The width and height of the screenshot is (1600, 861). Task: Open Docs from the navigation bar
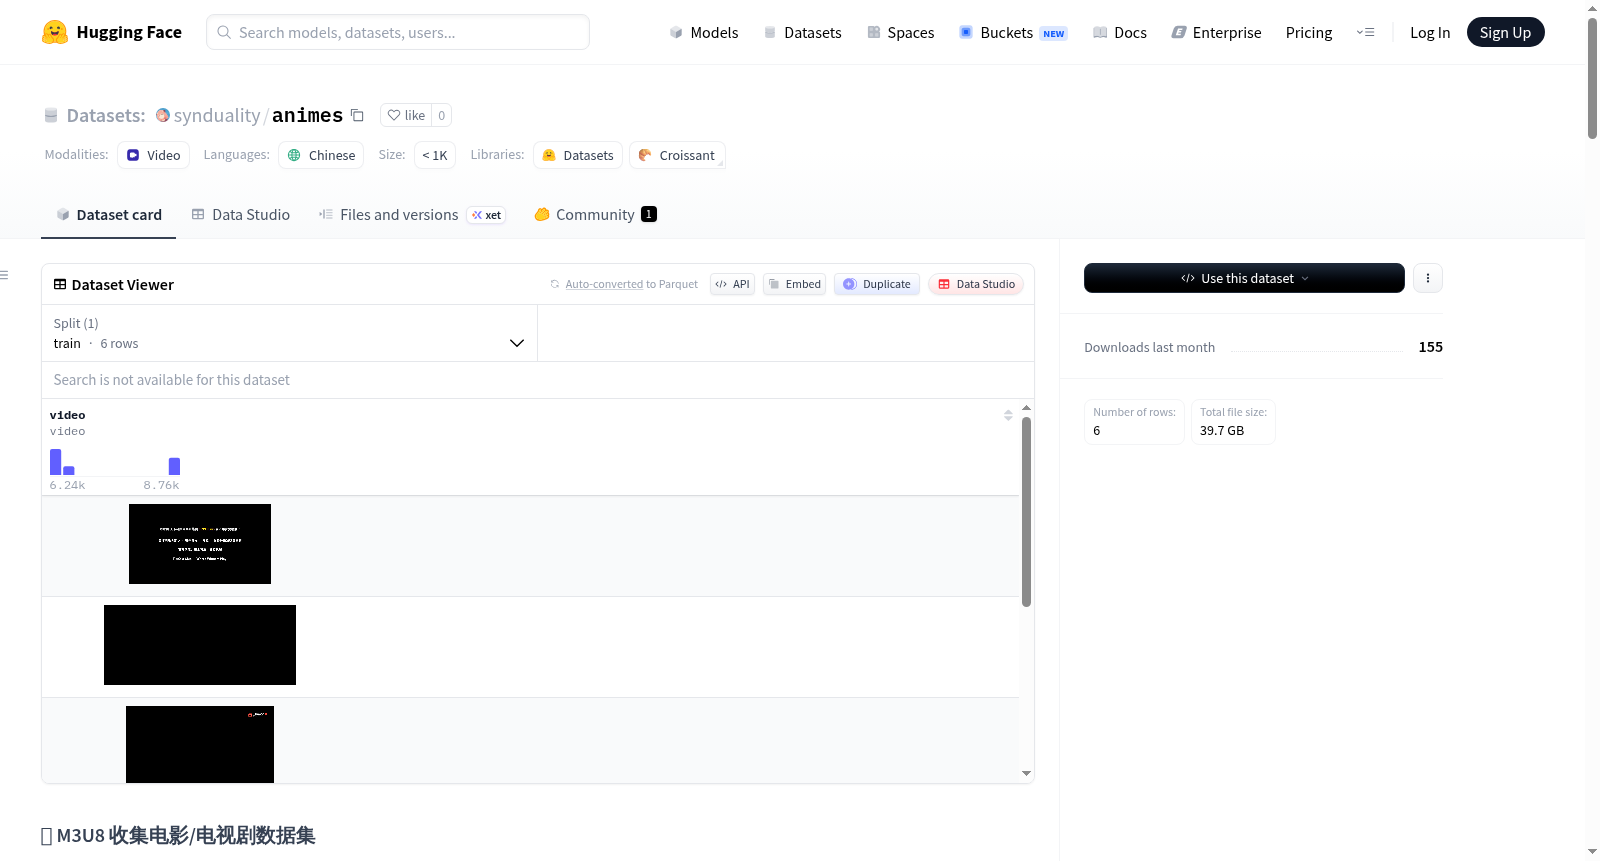point(1120,33)
